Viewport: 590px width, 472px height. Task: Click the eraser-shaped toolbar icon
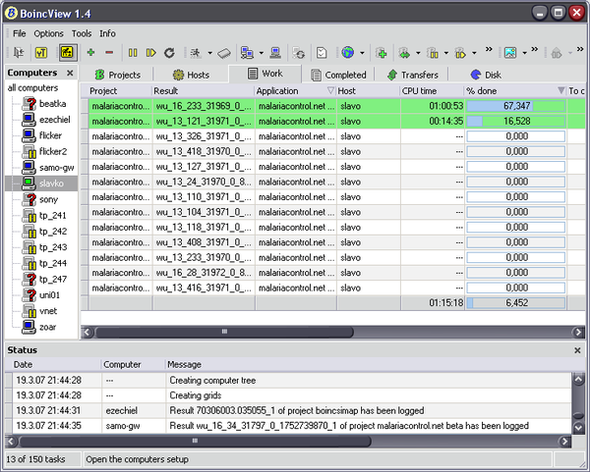click(224, 53)
